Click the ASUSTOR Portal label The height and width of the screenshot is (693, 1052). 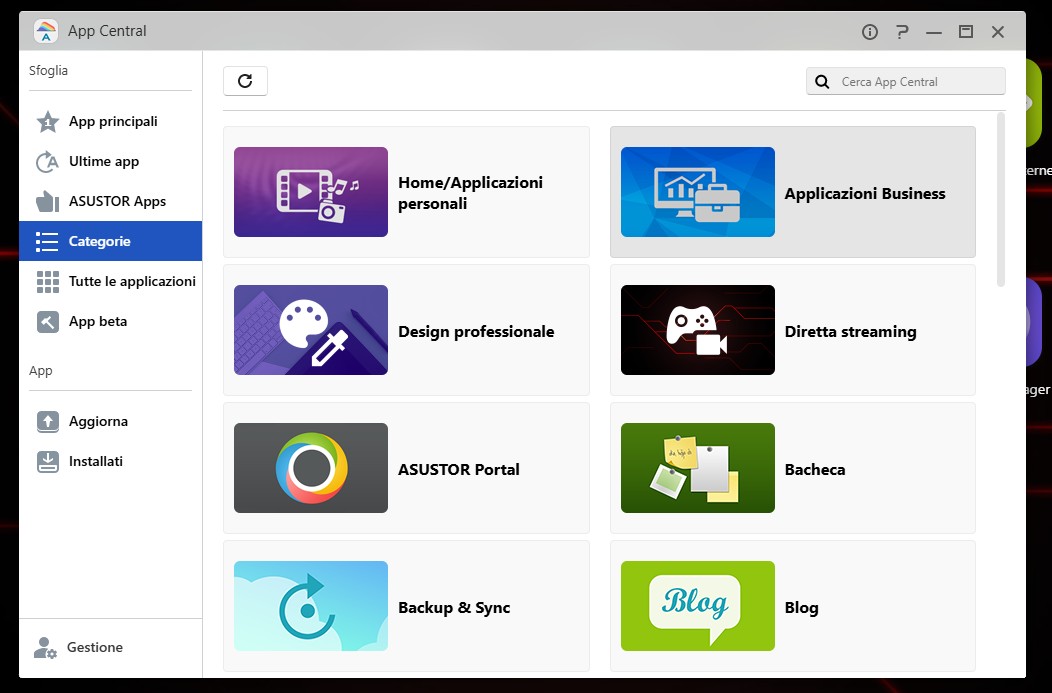point(459,470)
